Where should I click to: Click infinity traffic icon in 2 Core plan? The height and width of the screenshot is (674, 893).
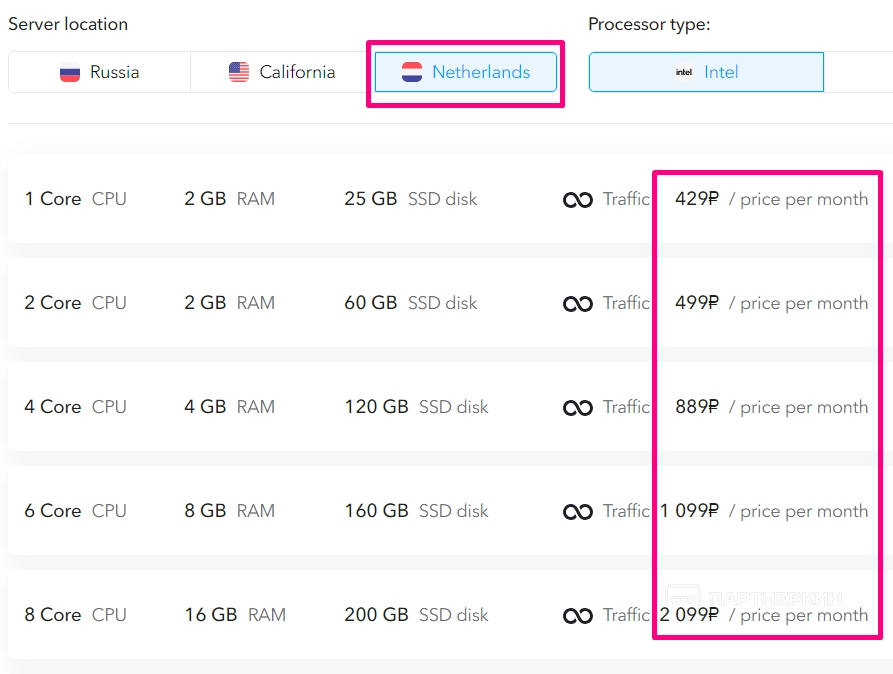pyautogui.click(x=578, y=304)
